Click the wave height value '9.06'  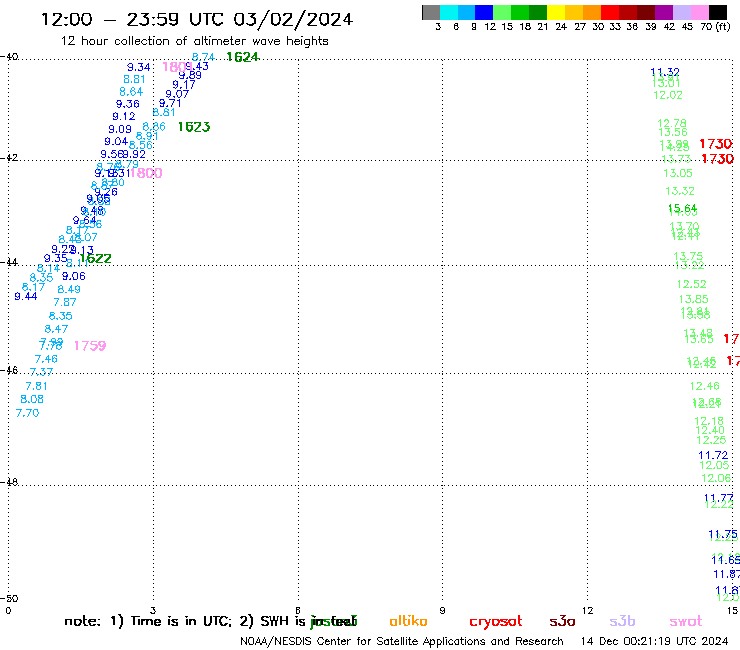point(74,276)
